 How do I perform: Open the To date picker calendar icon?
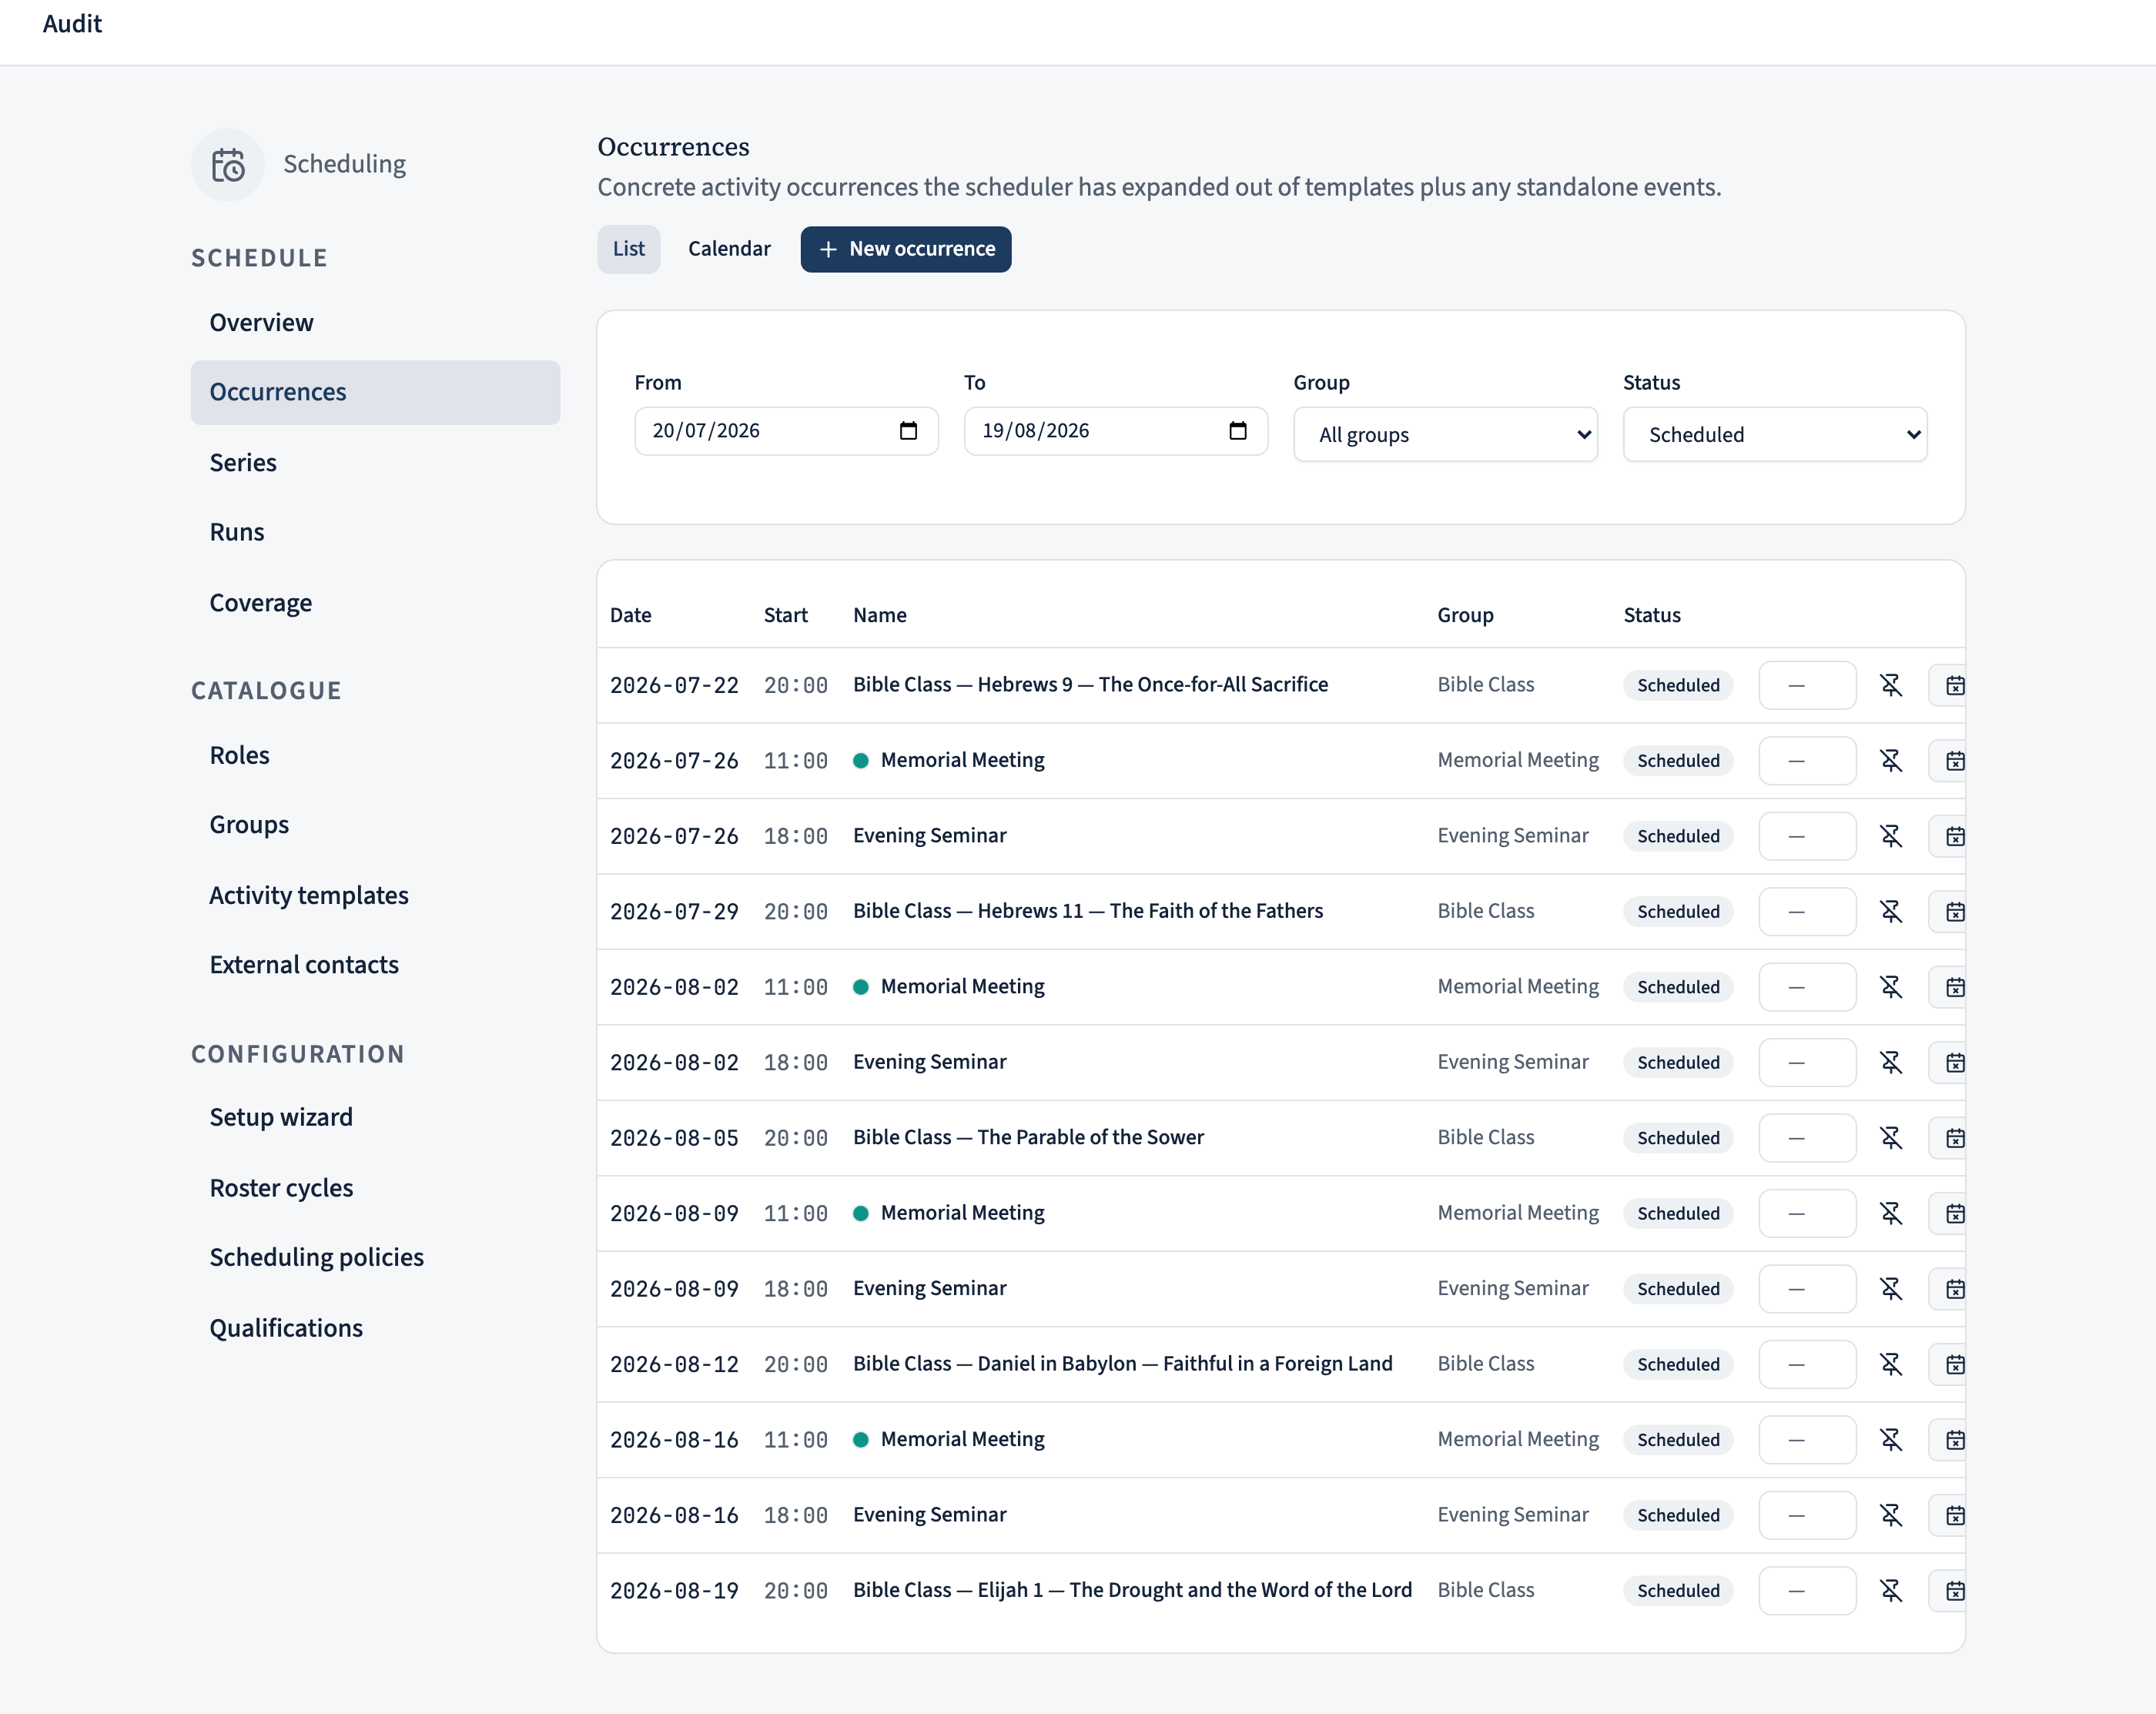click(1238, 431)
